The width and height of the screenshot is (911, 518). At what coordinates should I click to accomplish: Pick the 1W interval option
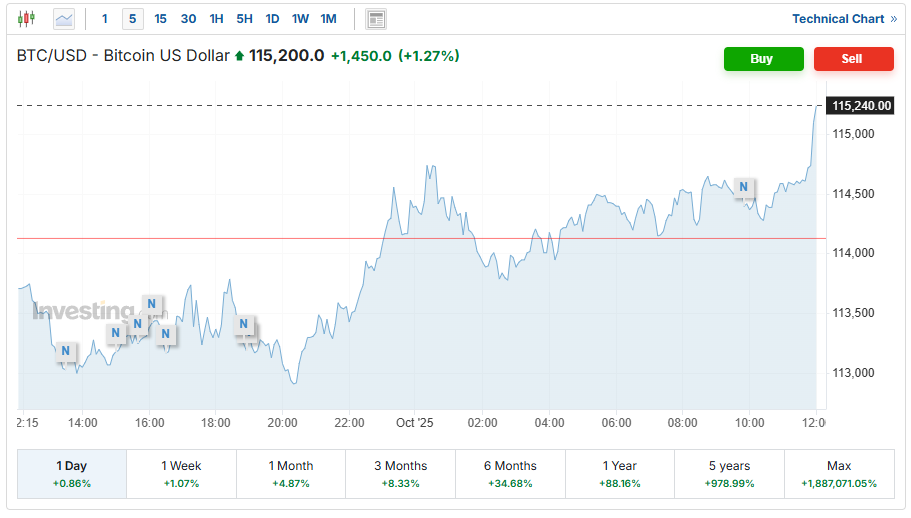[x=300, y=19]
